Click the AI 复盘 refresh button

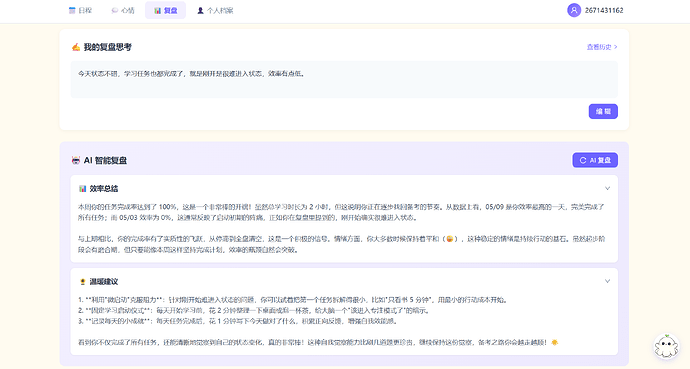coord(595,160)
